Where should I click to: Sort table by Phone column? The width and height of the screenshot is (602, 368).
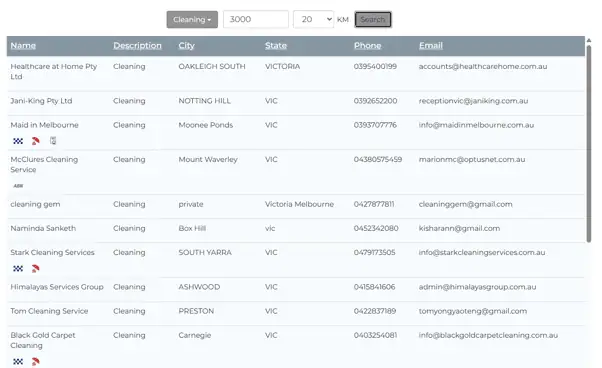pos(367,46)
